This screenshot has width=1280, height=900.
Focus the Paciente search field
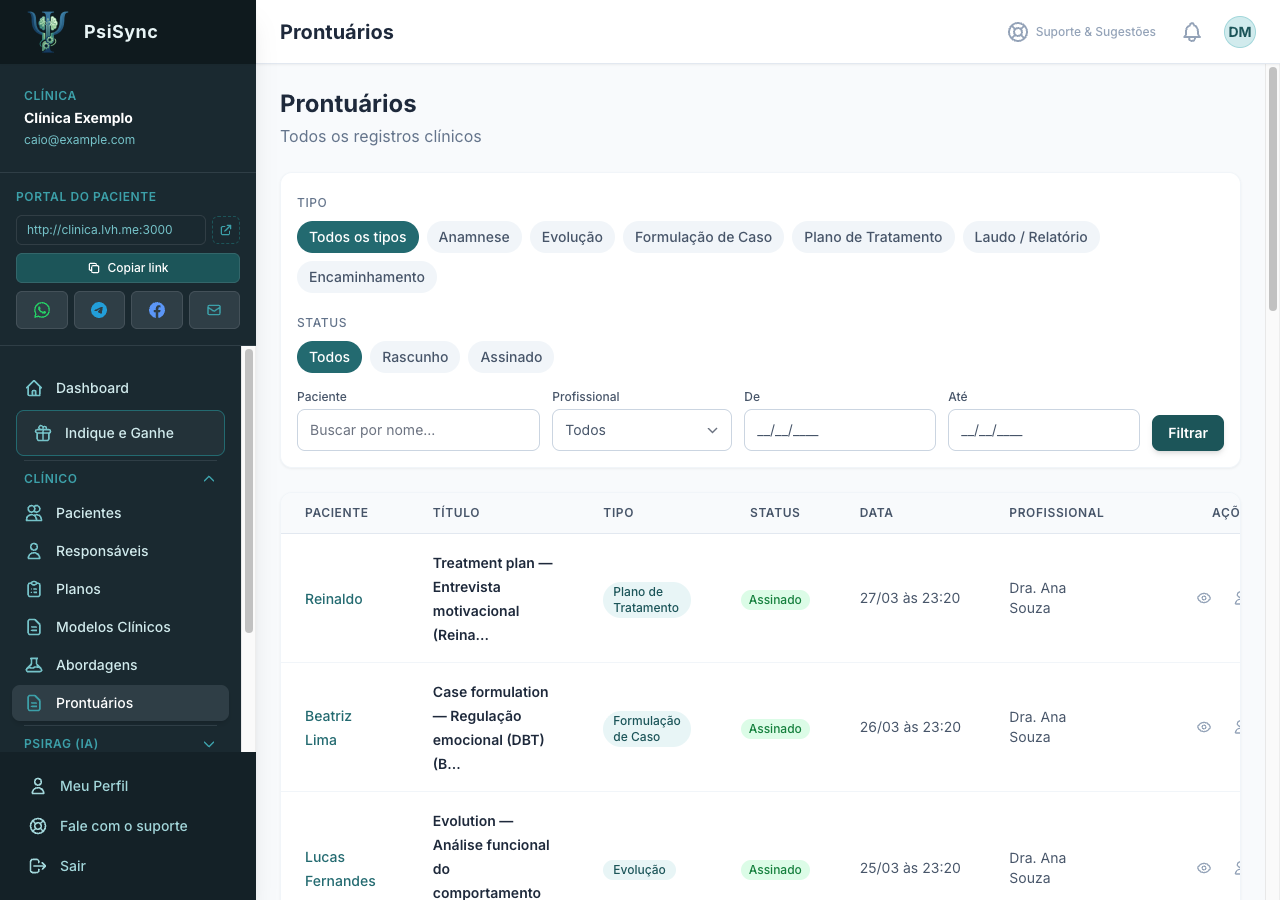(x=418, y=430)
